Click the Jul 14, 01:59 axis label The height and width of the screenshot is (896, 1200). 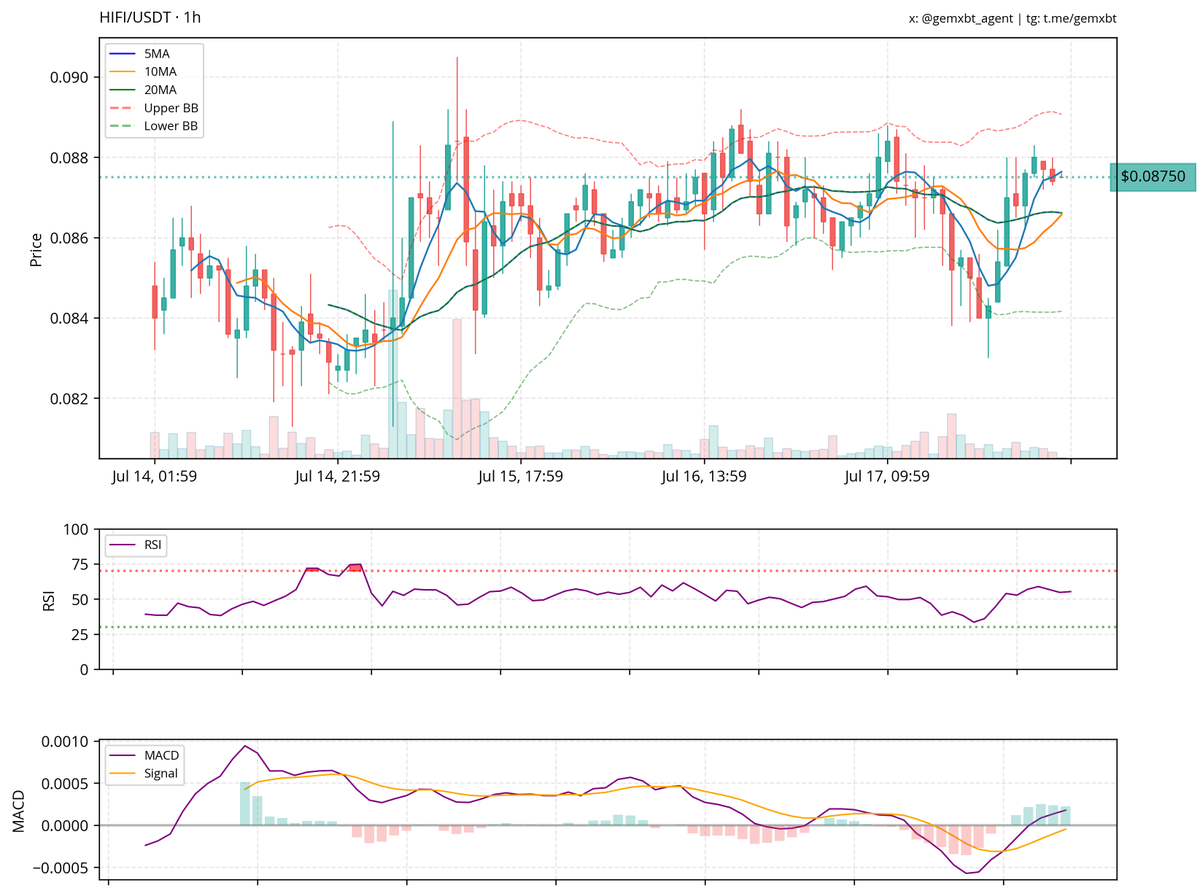coord(153,477)
